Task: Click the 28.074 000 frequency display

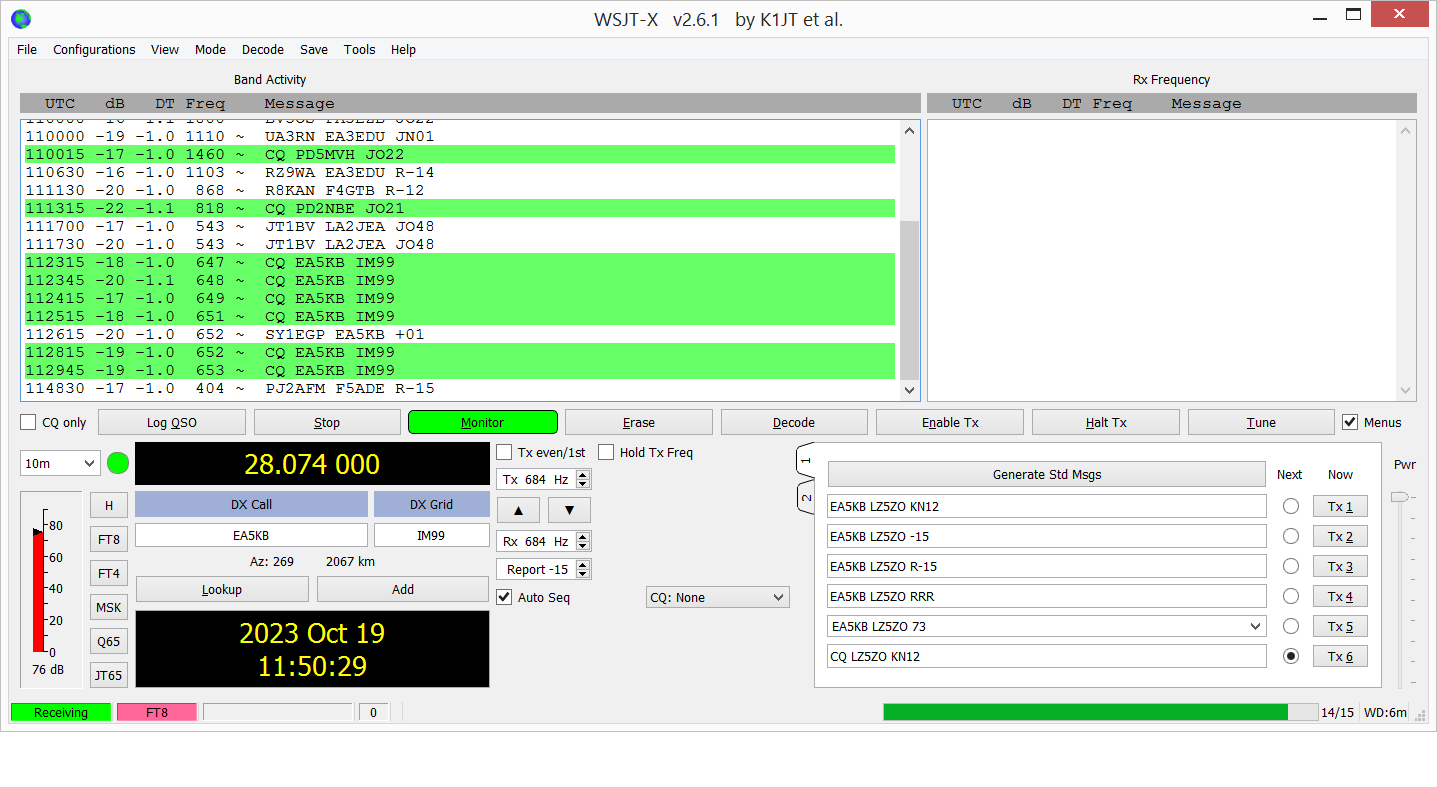Action: click(x=312, y=465)
